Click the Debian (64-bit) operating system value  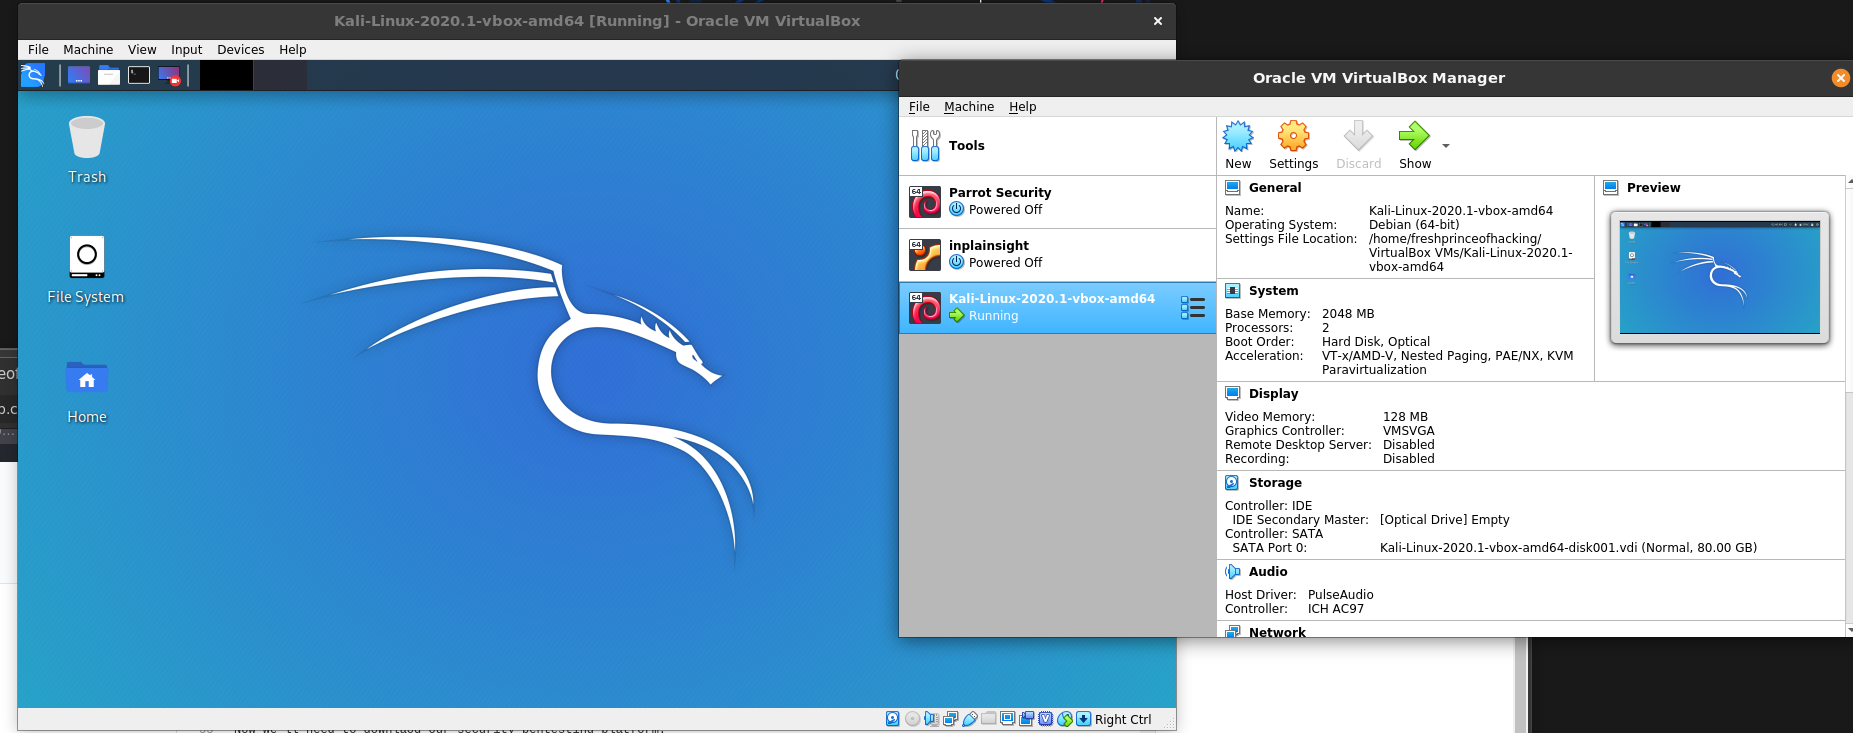(x=1414, y=225)
